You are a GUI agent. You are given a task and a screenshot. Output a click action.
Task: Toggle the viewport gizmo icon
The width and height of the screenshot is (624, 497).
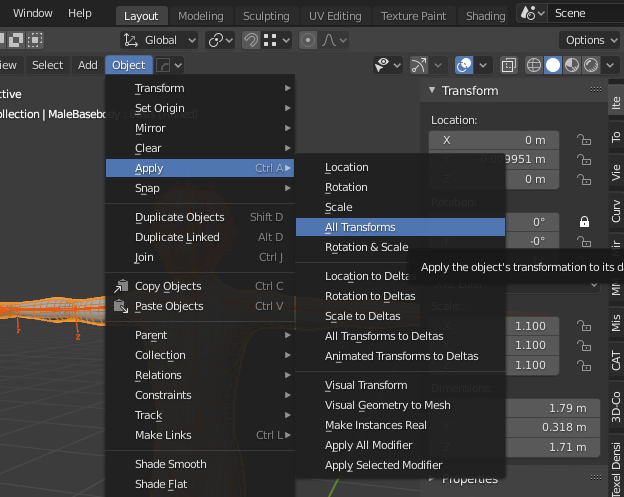pos(419,65)
